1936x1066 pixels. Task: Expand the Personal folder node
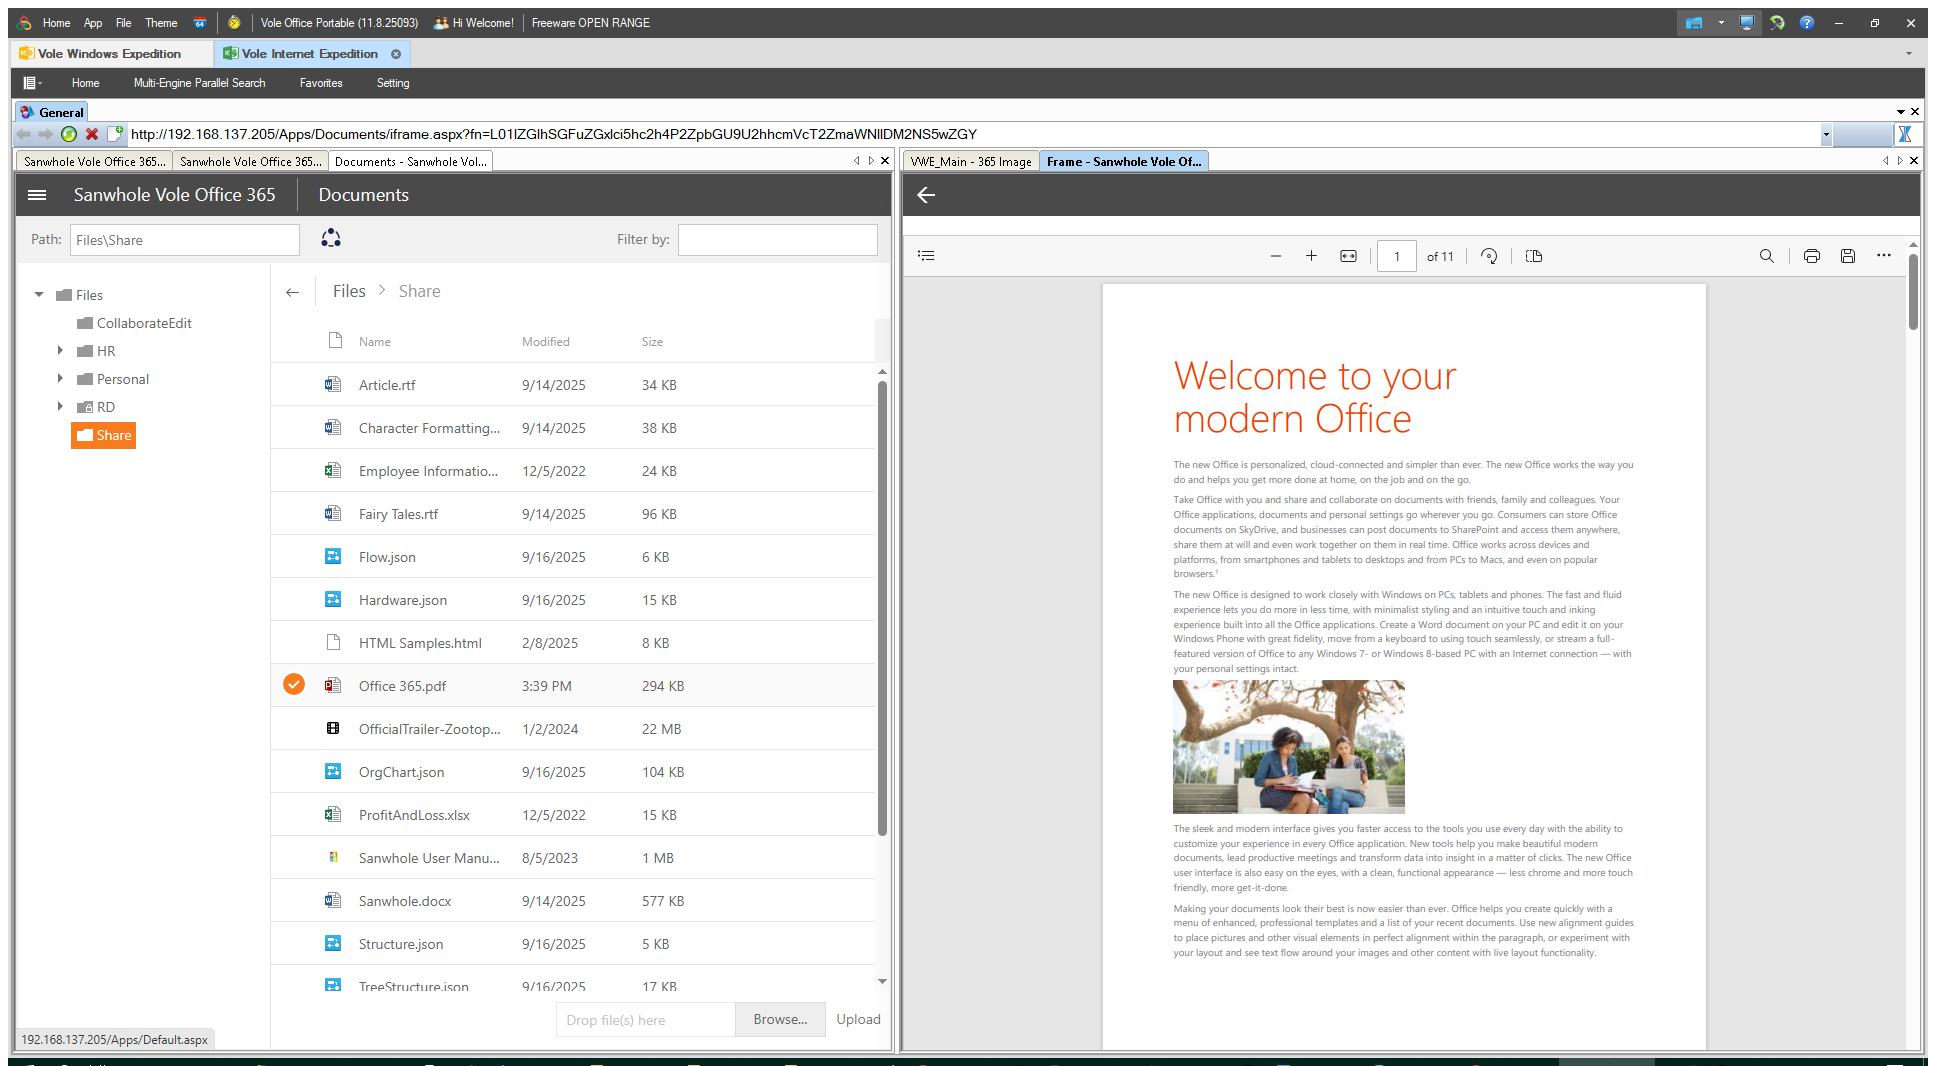point(60,379)
